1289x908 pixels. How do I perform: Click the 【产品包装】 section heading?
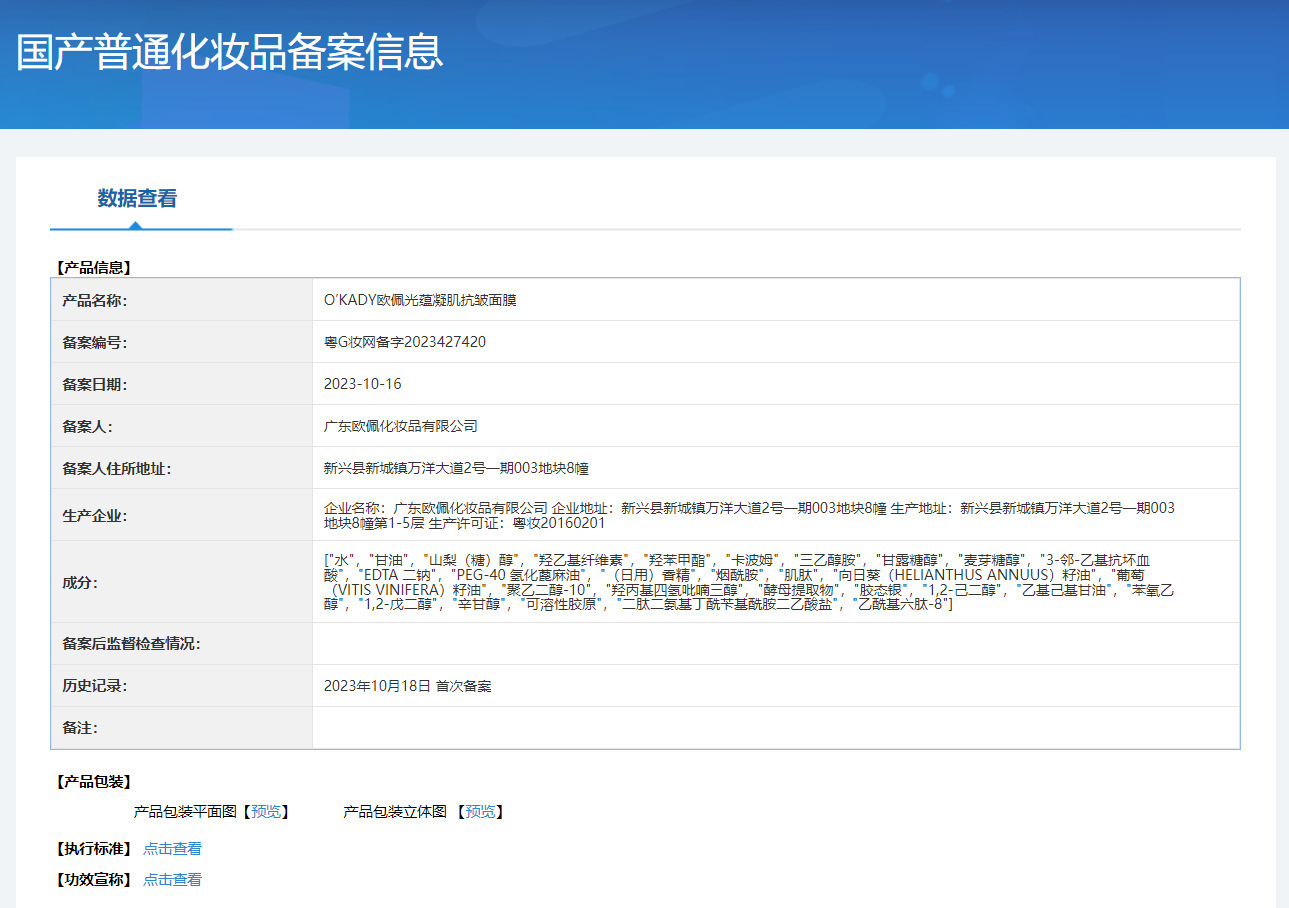coord(93,782)
